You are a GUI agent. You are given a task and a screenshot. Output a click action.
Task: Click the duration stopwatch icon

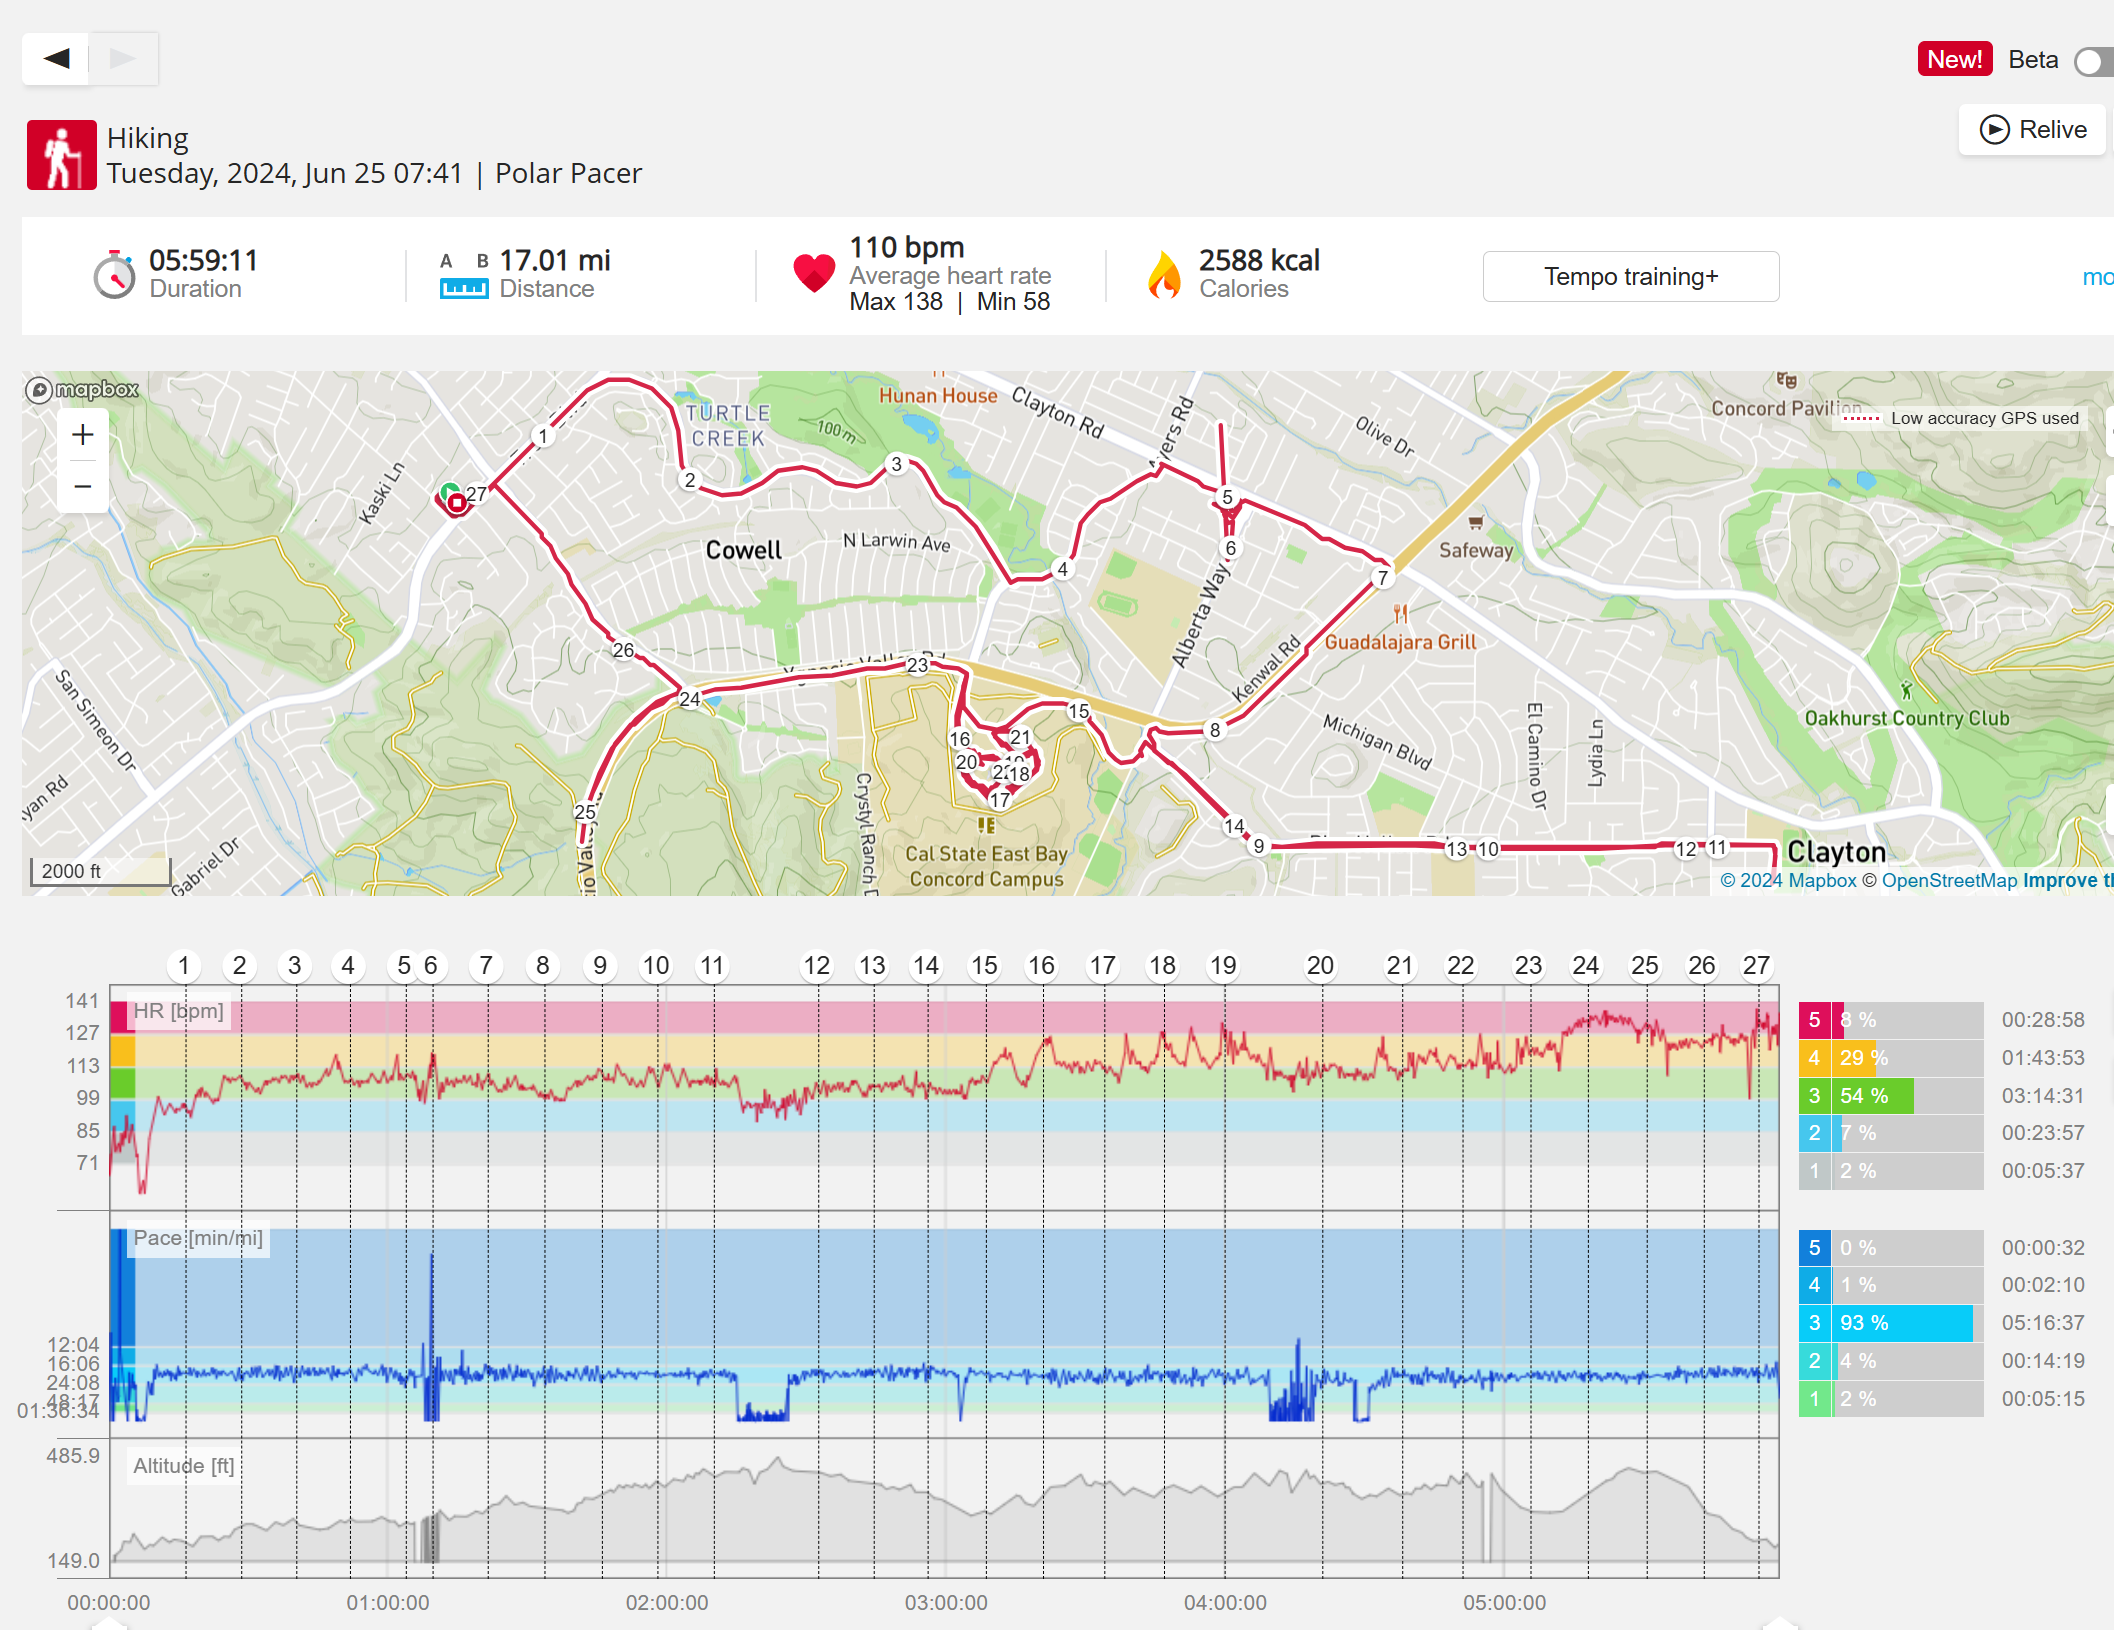[114, 275]
